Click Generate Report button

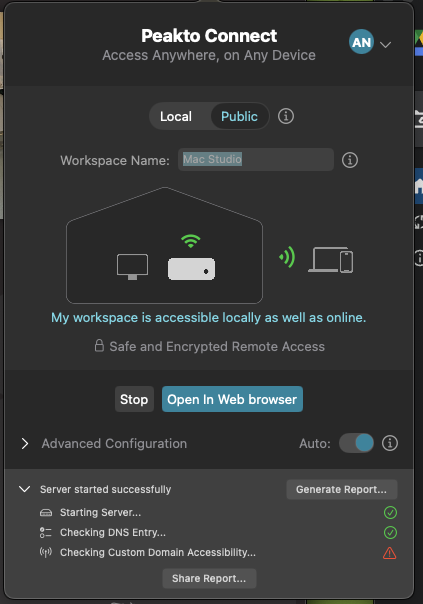pyautogui.click(x=341, y=489)
